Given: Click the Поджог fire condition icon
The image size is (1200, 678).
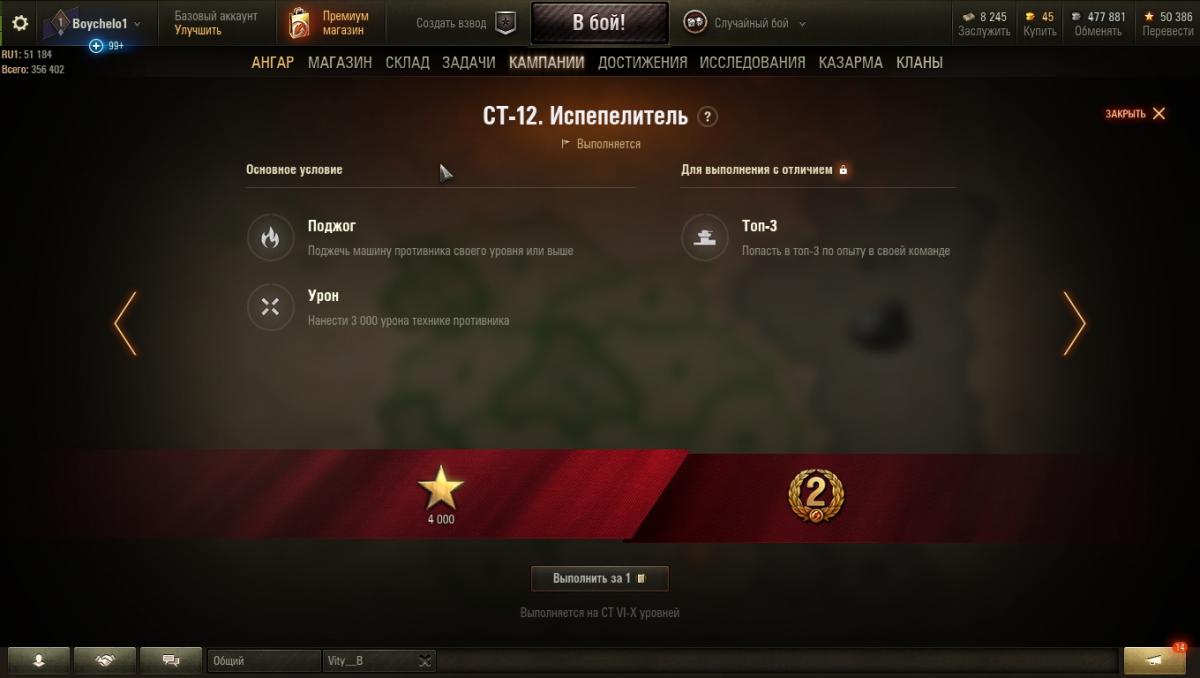Looking at the screenshot, I should pyautogui.click(x=269, y=238).
